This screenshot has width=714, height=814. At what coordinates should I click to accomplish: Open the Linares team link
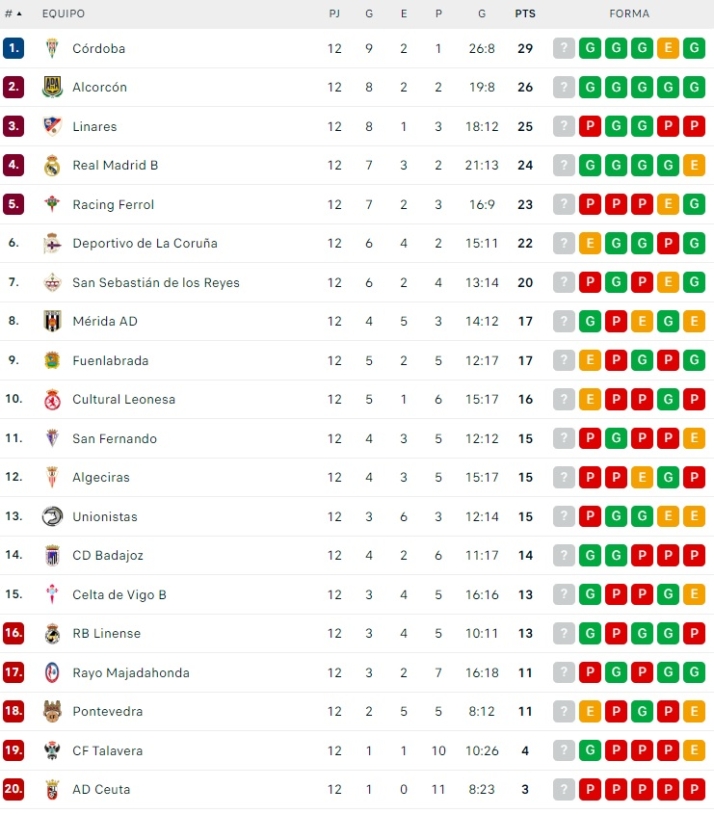94,126
